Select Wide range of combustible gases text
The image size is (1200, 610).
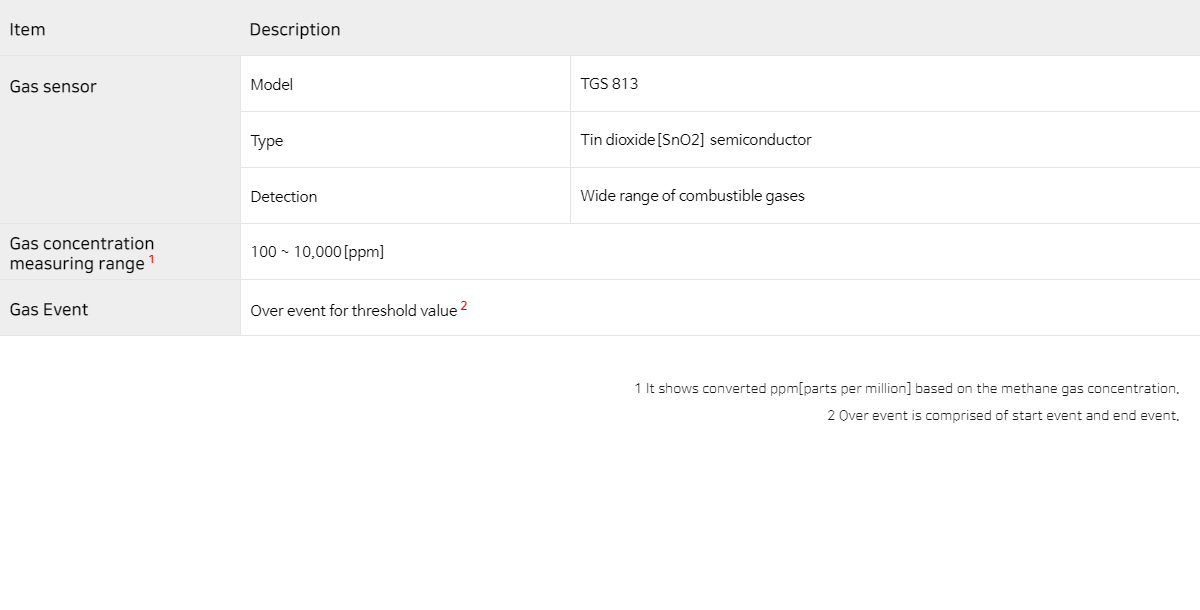click(692, 196)
